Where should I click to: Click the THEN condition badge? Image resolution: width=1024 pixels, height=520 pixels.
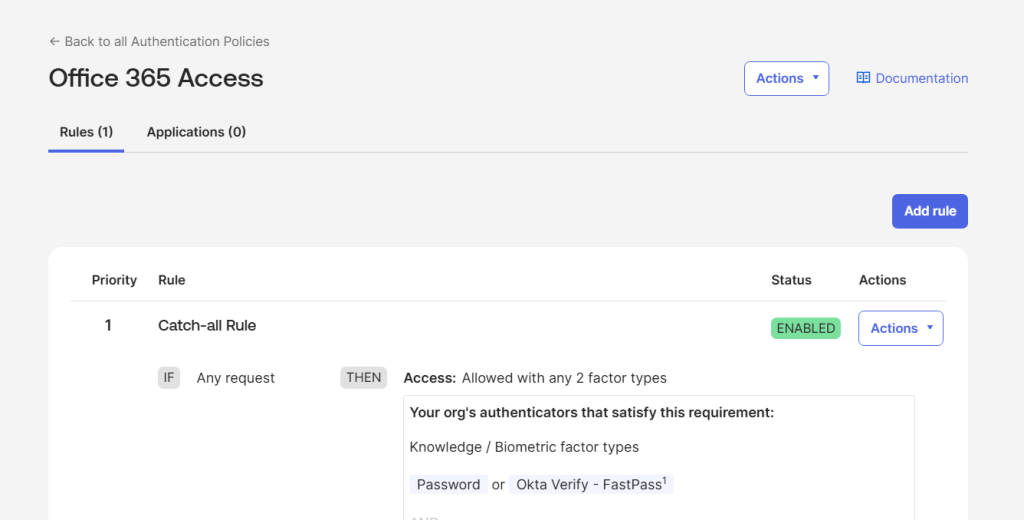click(x=363, y=378)
